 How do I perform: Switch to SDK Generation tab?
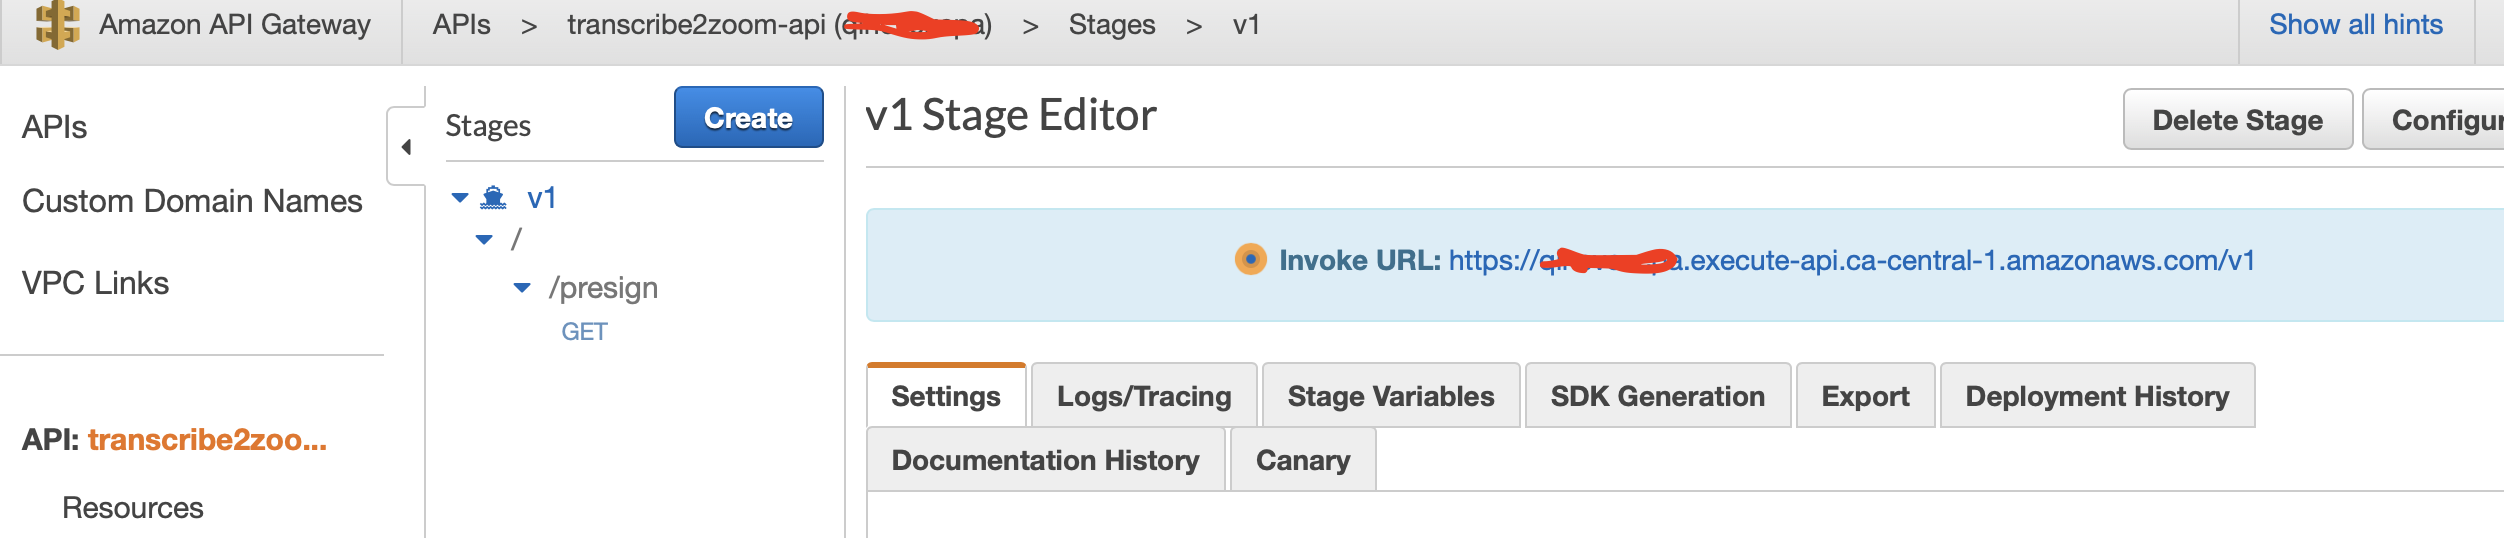click(x=1658, y=395)
